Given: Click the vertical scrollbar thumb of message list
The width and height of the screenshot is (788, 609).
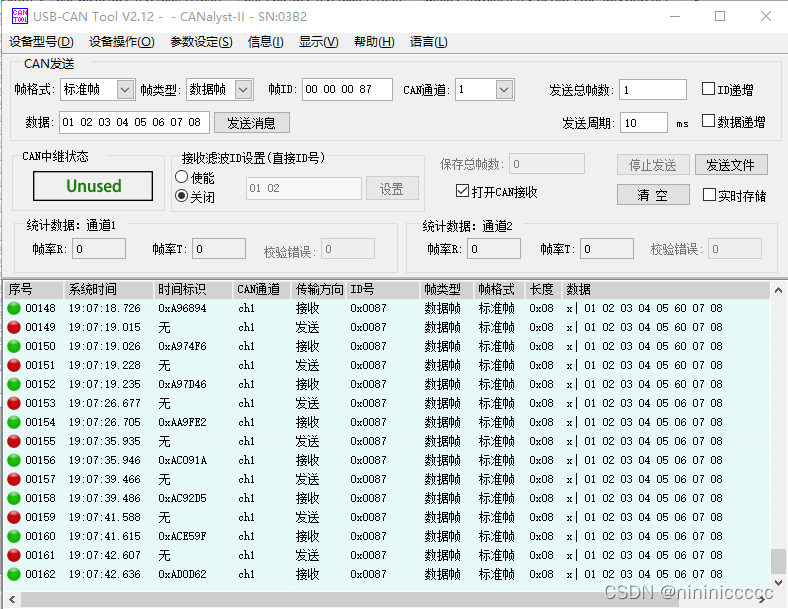Looking at the screenshot, I should click(x=778, y=561).
